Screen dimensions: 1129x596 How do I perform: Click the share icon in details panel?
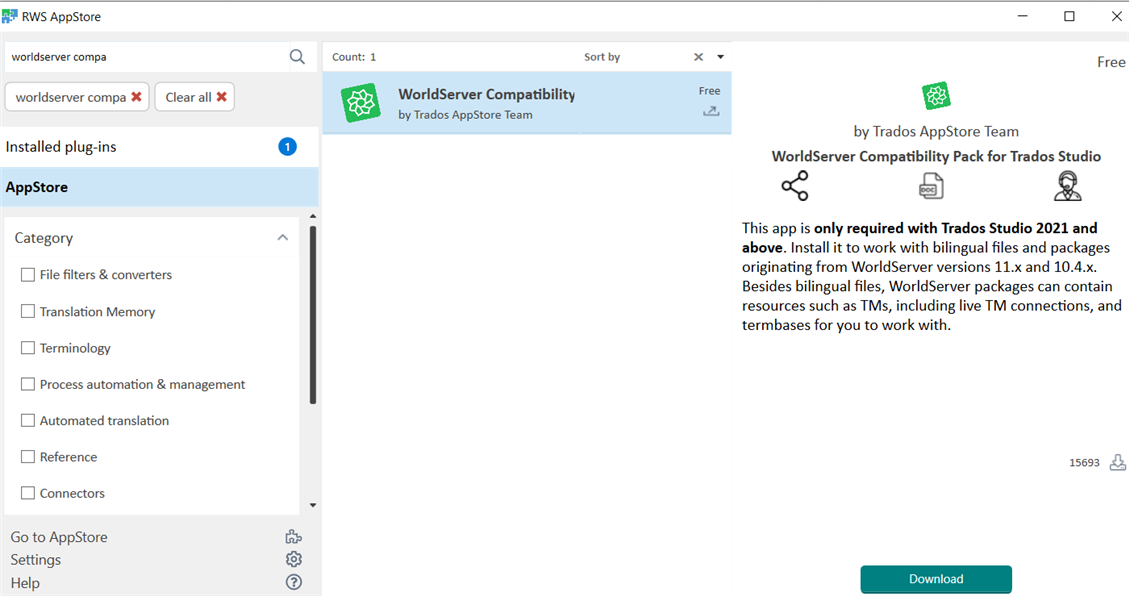click(x=795, y=186)
